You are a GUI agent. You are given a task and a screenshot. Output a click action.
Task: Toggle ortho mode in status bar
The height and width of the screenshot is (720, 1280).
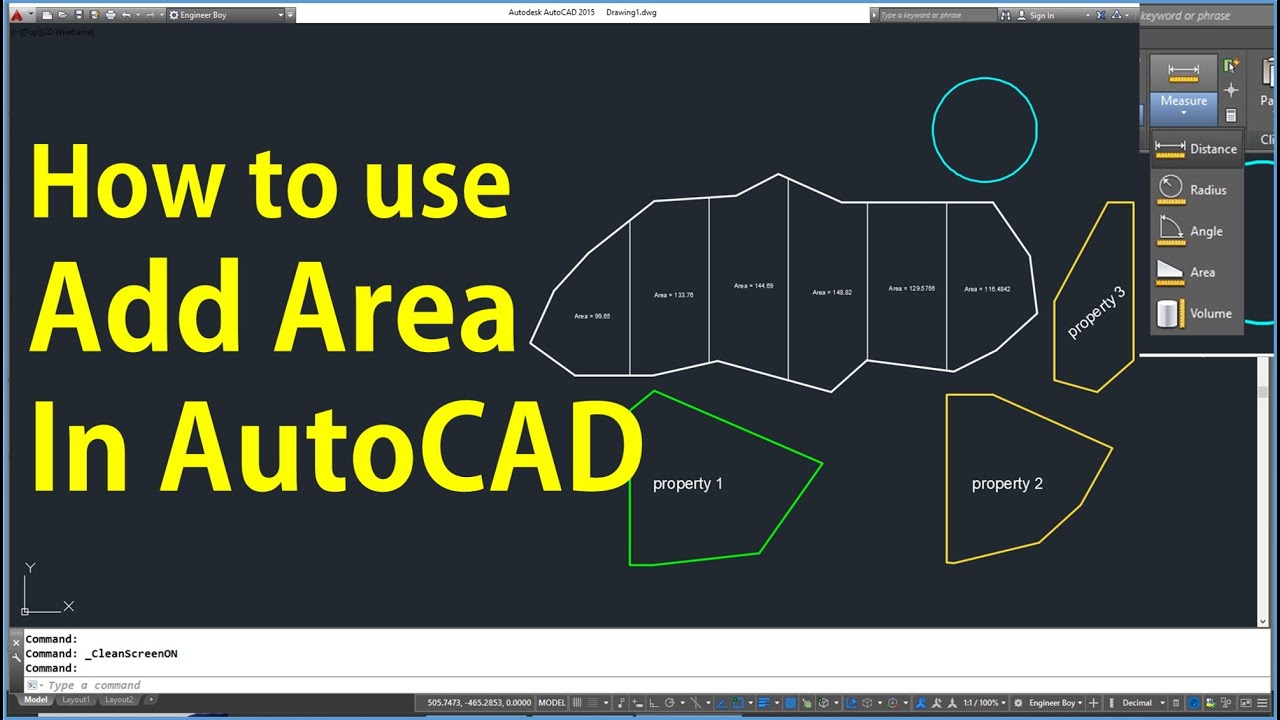654,703
